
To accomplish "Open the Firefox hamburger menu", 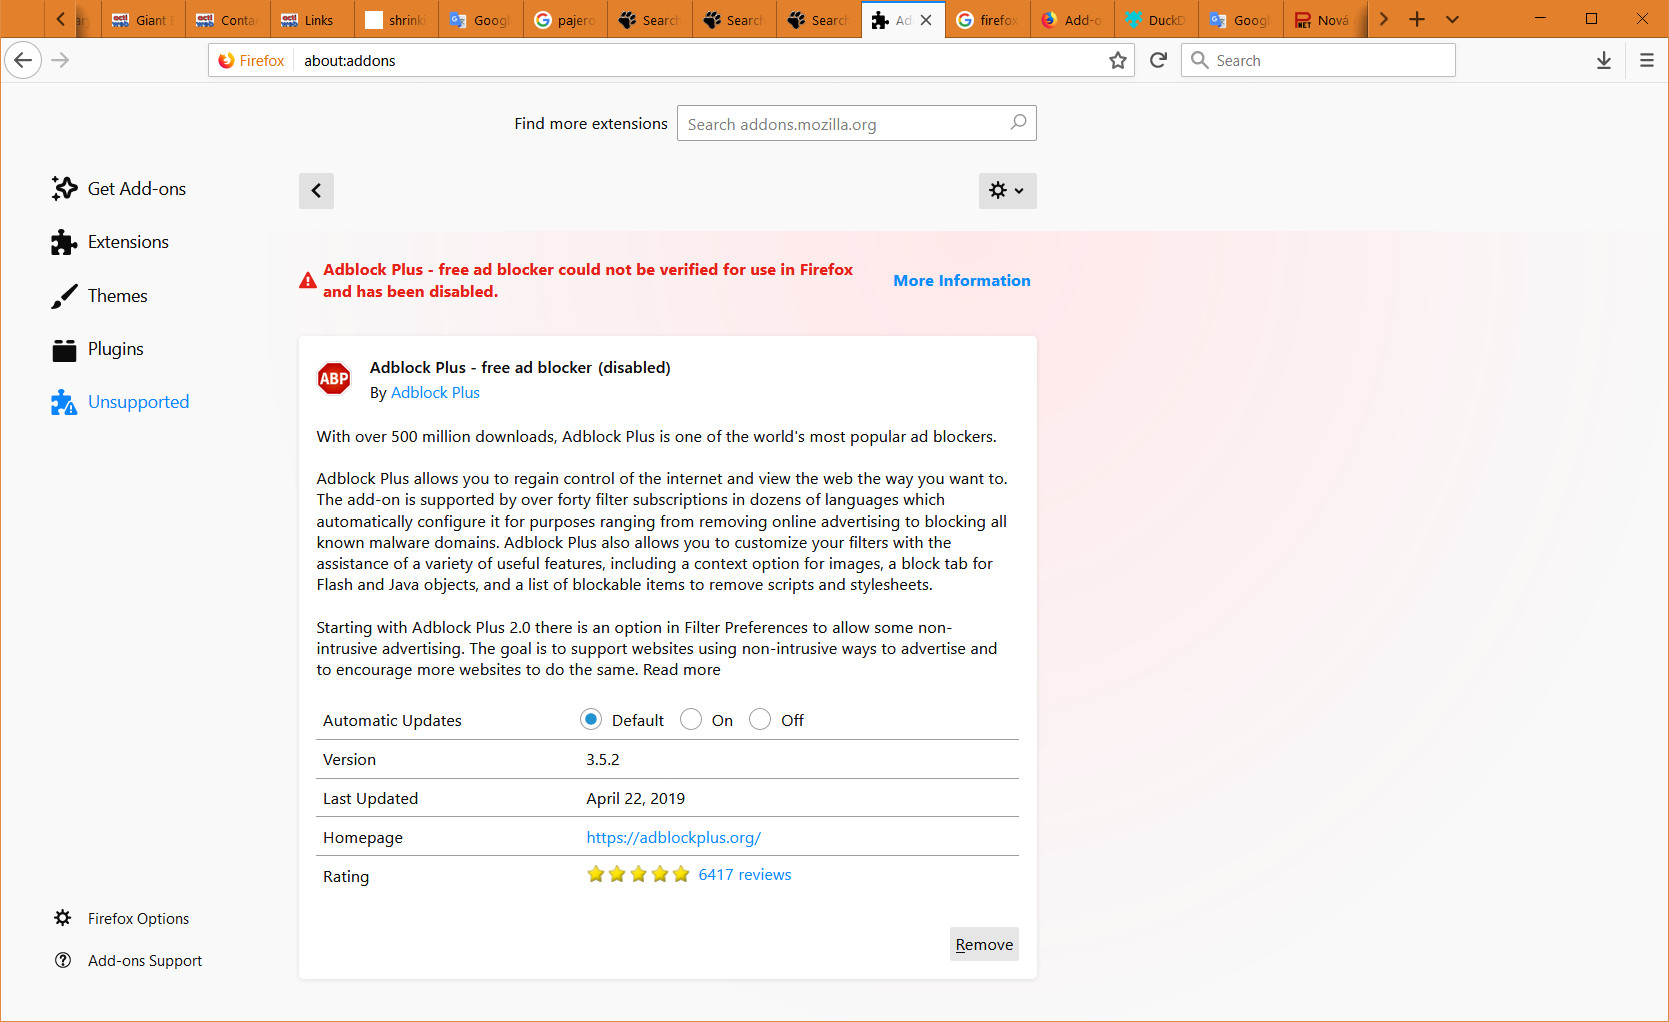I will click(x=1647, y=60).
